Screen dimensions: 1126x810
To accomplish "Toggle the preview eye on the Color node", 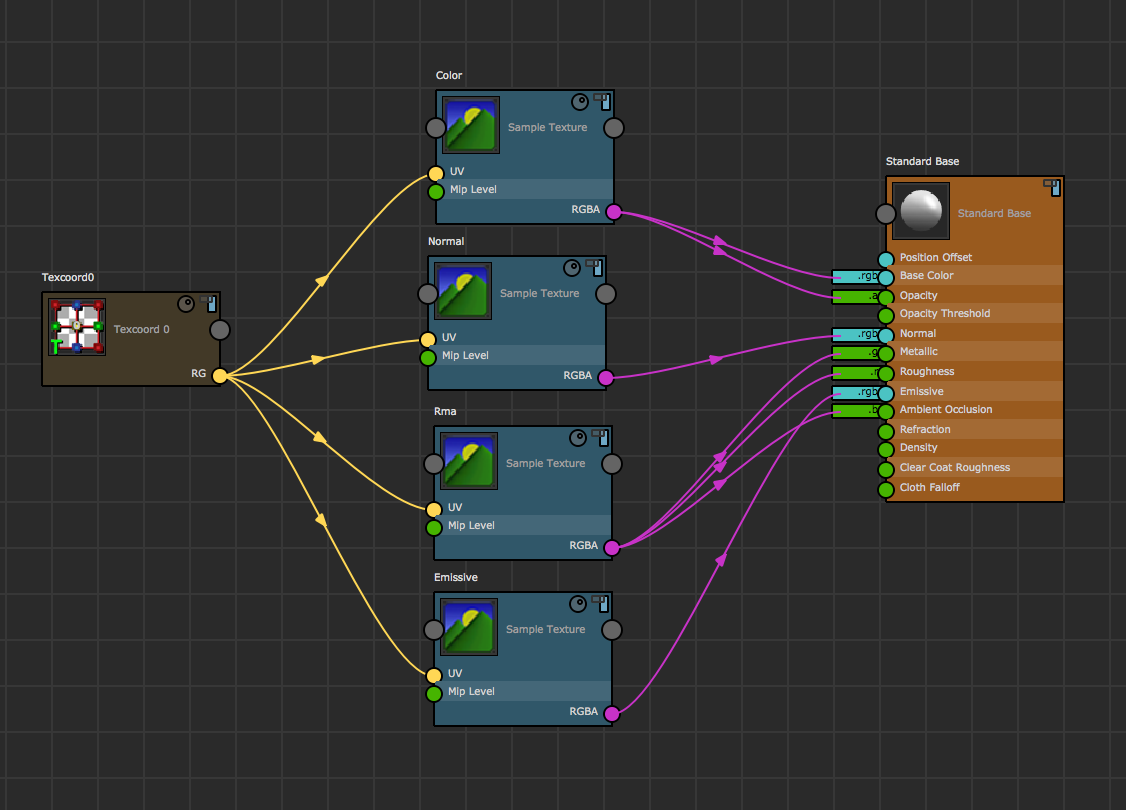I will click(579, 101).
